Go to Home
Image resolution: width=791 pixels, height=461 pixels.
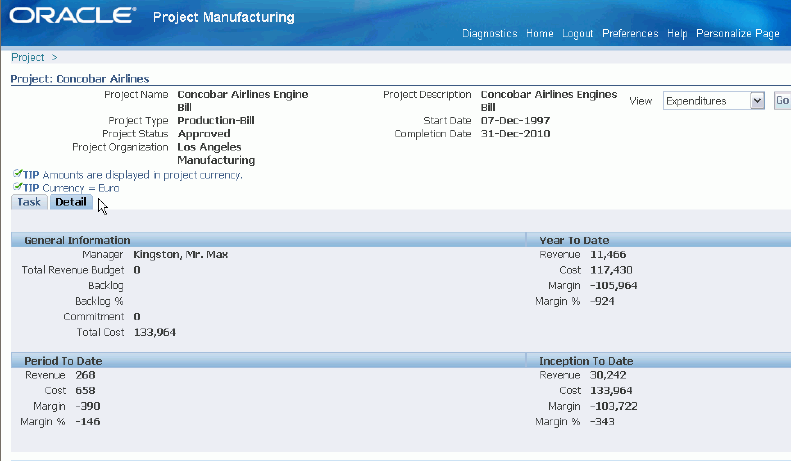540,33
